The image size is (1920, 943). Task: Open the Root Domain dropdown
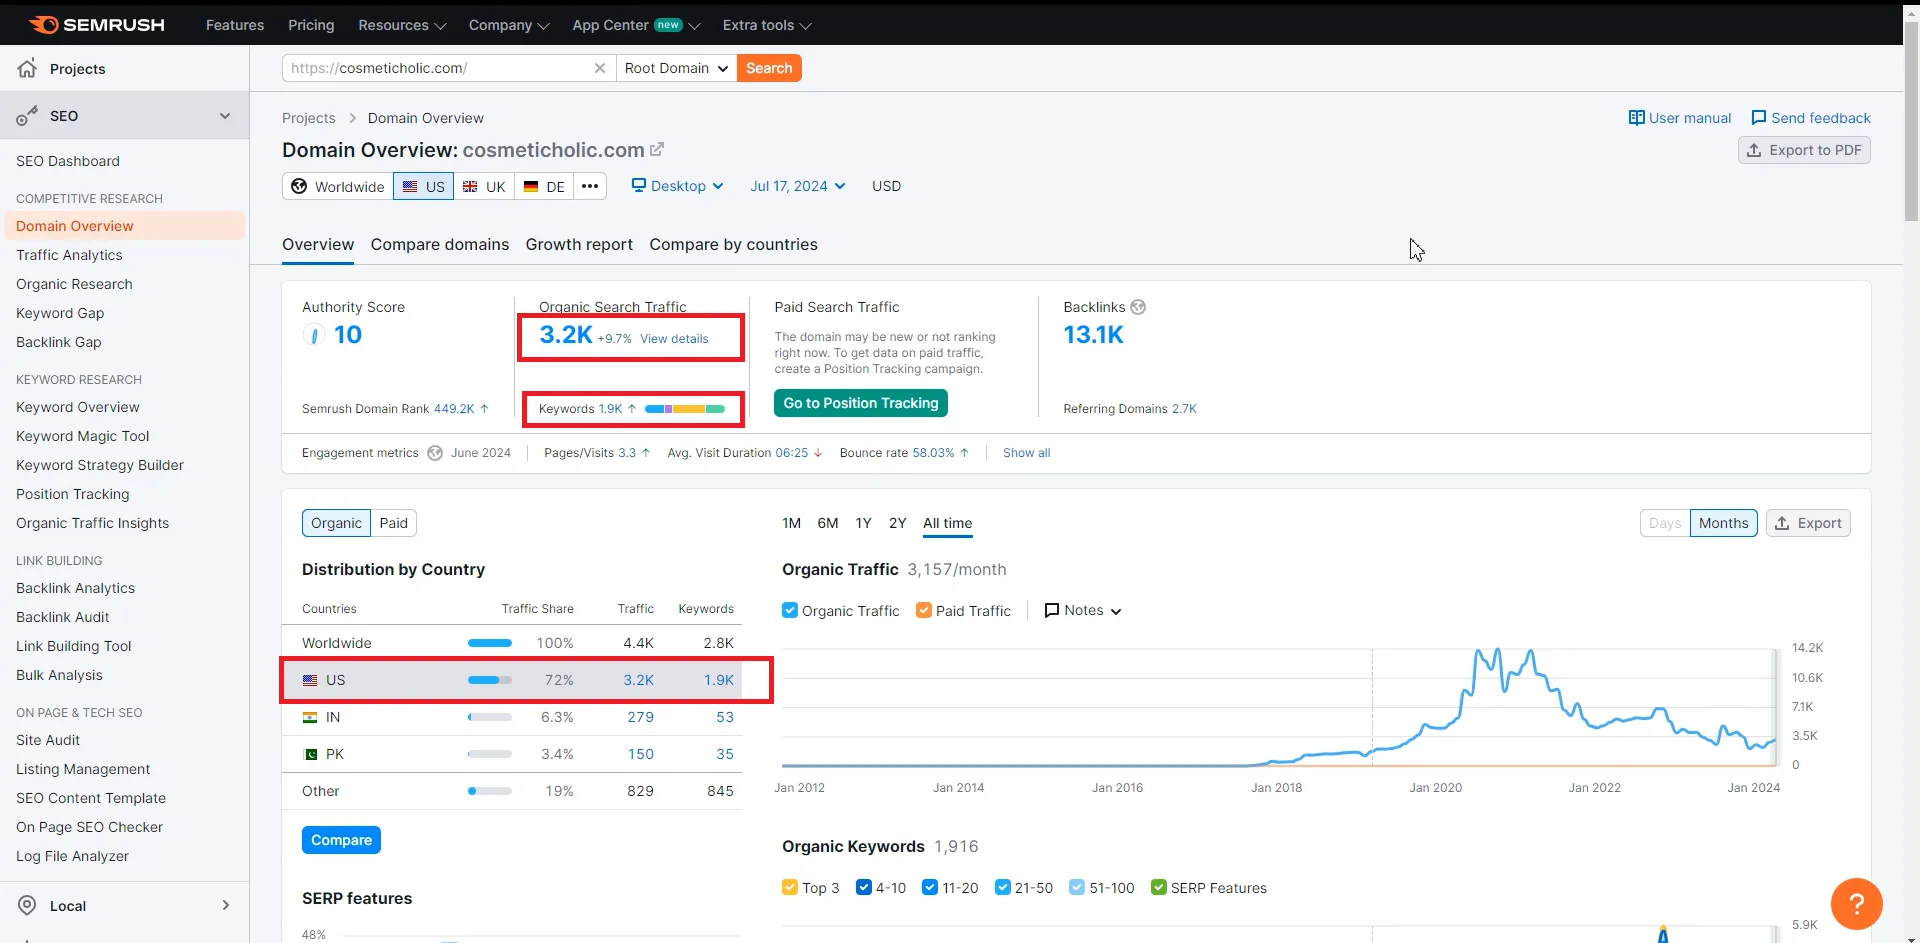click(676, 68)
